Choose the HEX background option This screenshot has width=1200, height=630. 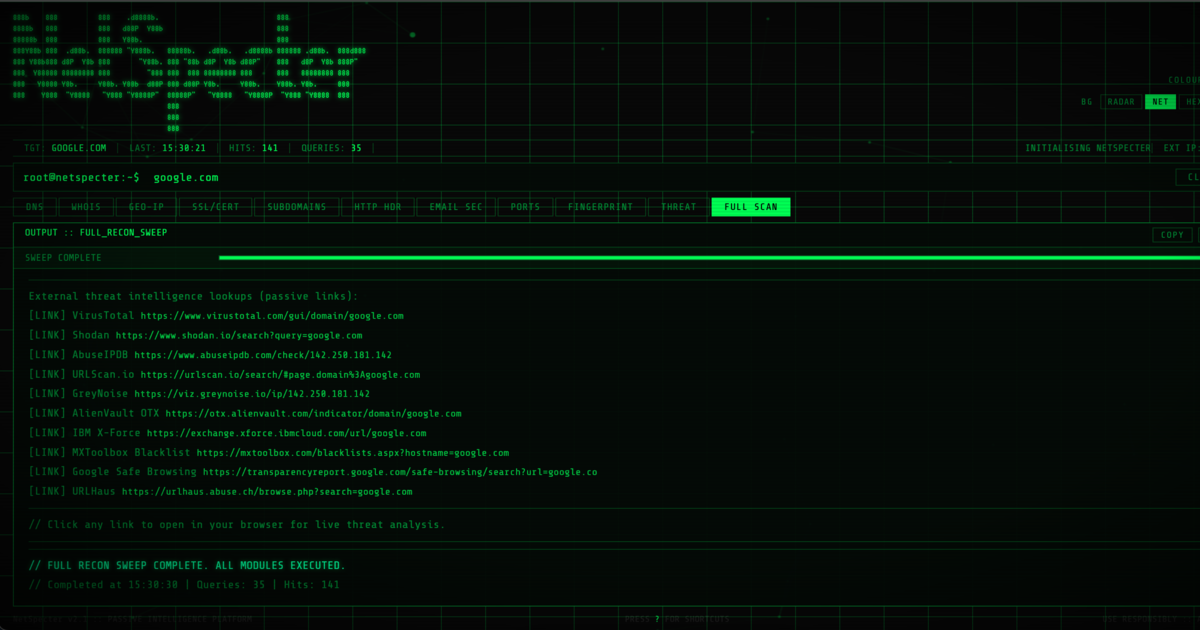1190,101
